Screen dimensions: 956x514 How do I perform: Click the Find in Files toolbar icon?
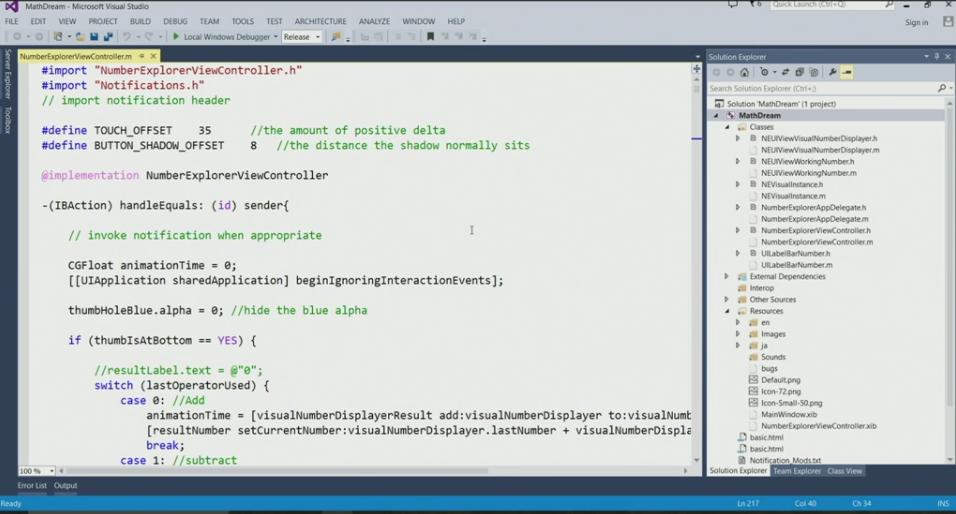pos(336,37)
